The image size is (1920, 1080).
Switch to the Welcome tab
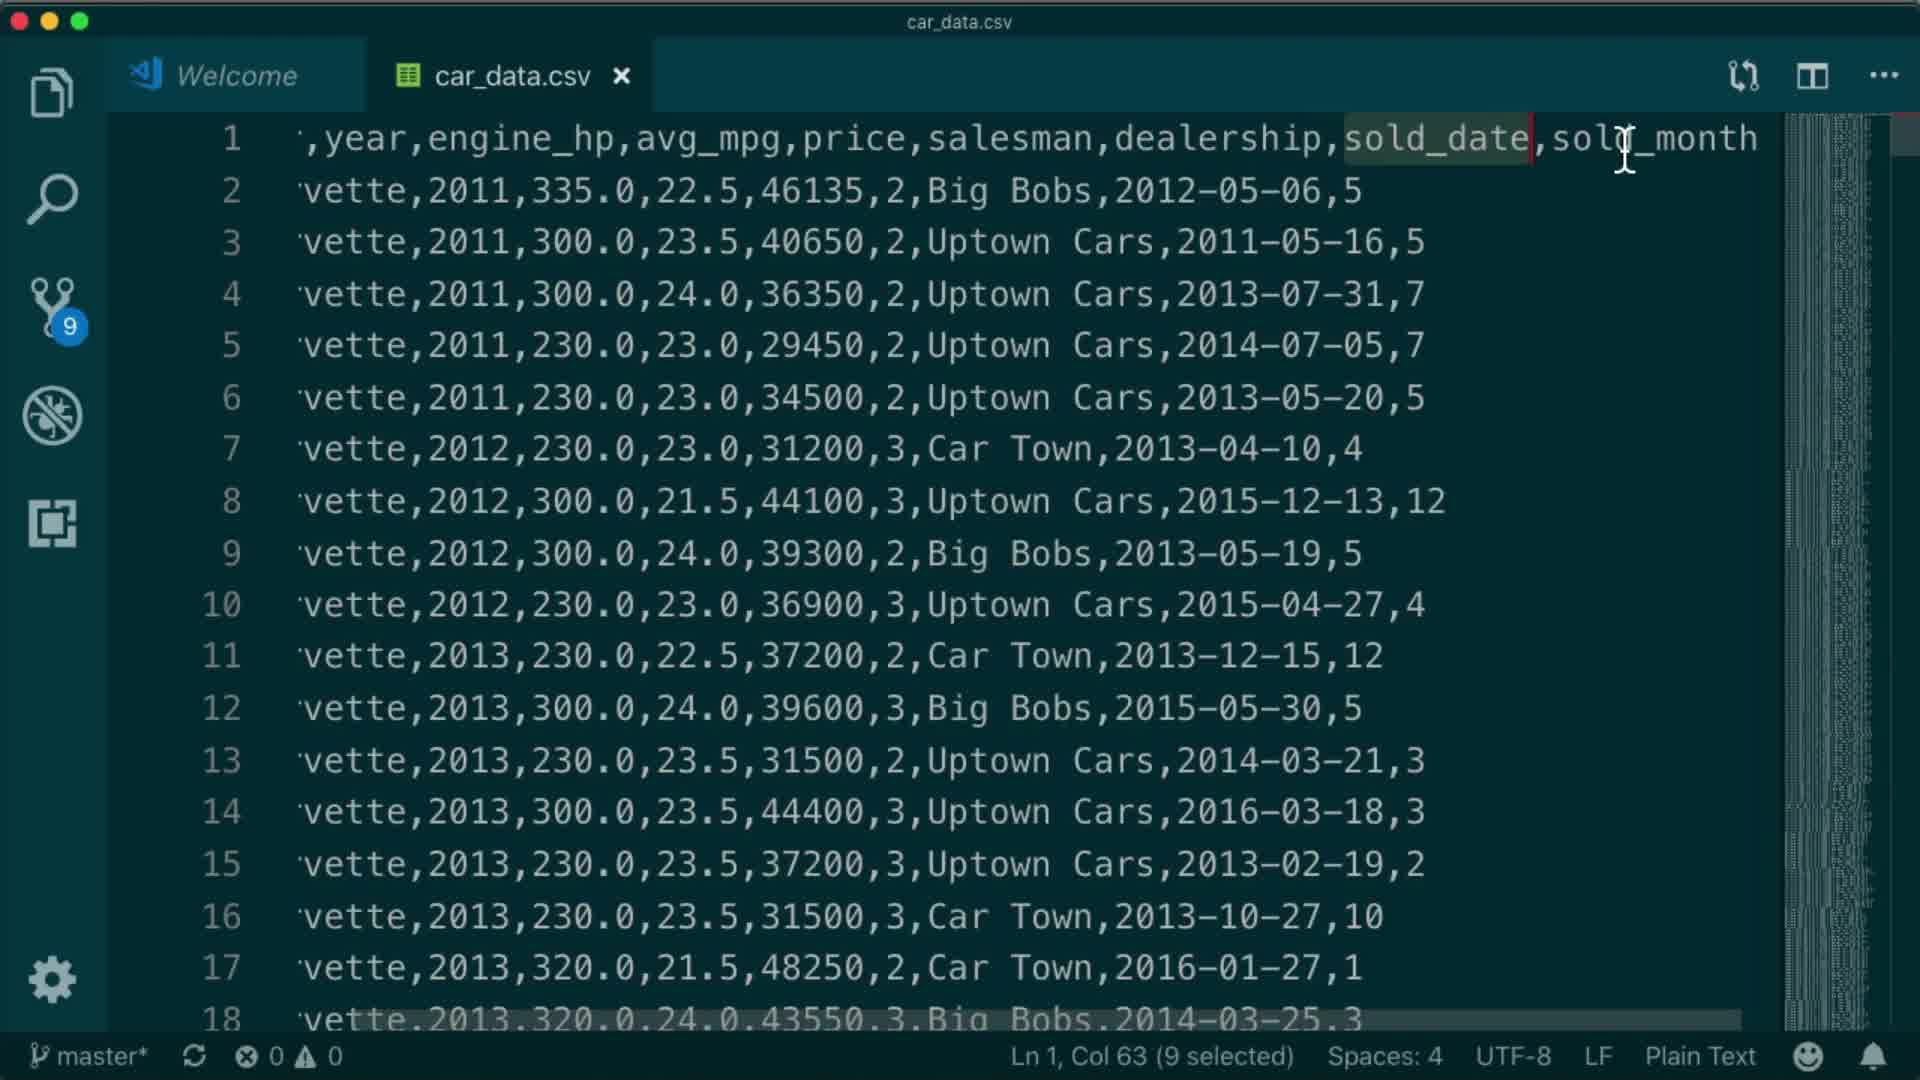tap(236, 76)
